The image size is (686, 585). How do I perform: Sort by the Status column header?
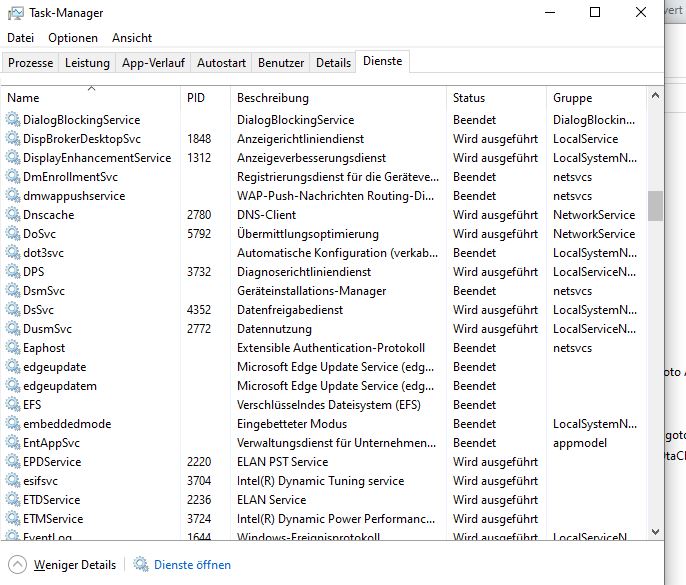(496, 98)
